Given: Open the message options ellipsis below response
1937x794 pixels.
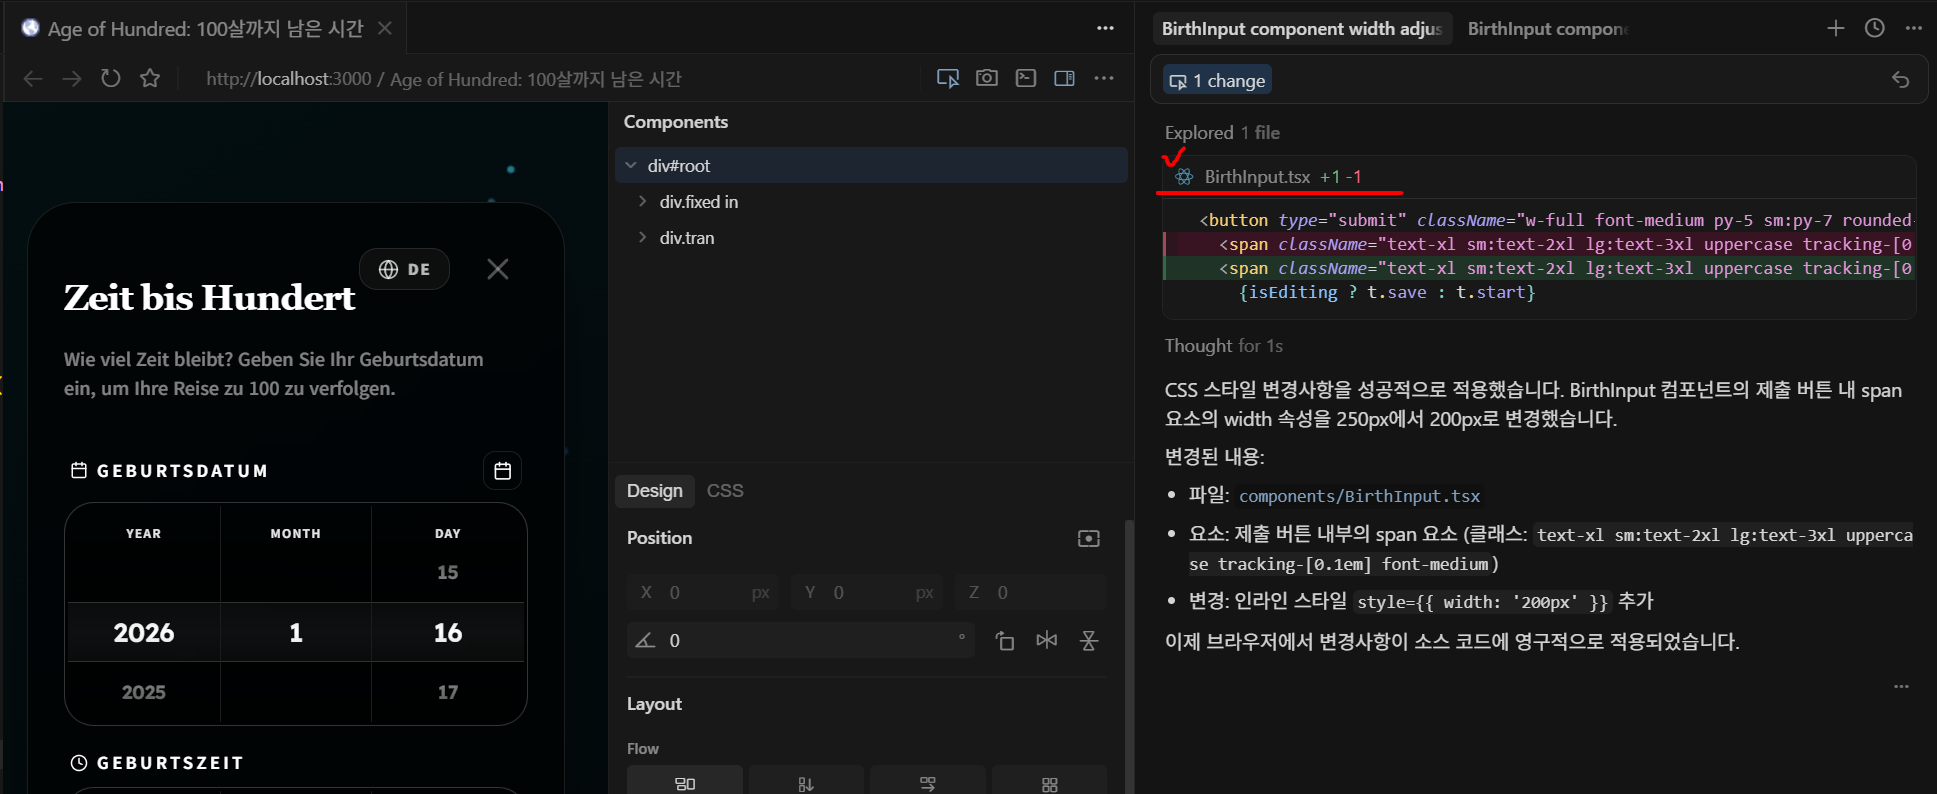Looking at the screenshot, I should (1901, 686).
